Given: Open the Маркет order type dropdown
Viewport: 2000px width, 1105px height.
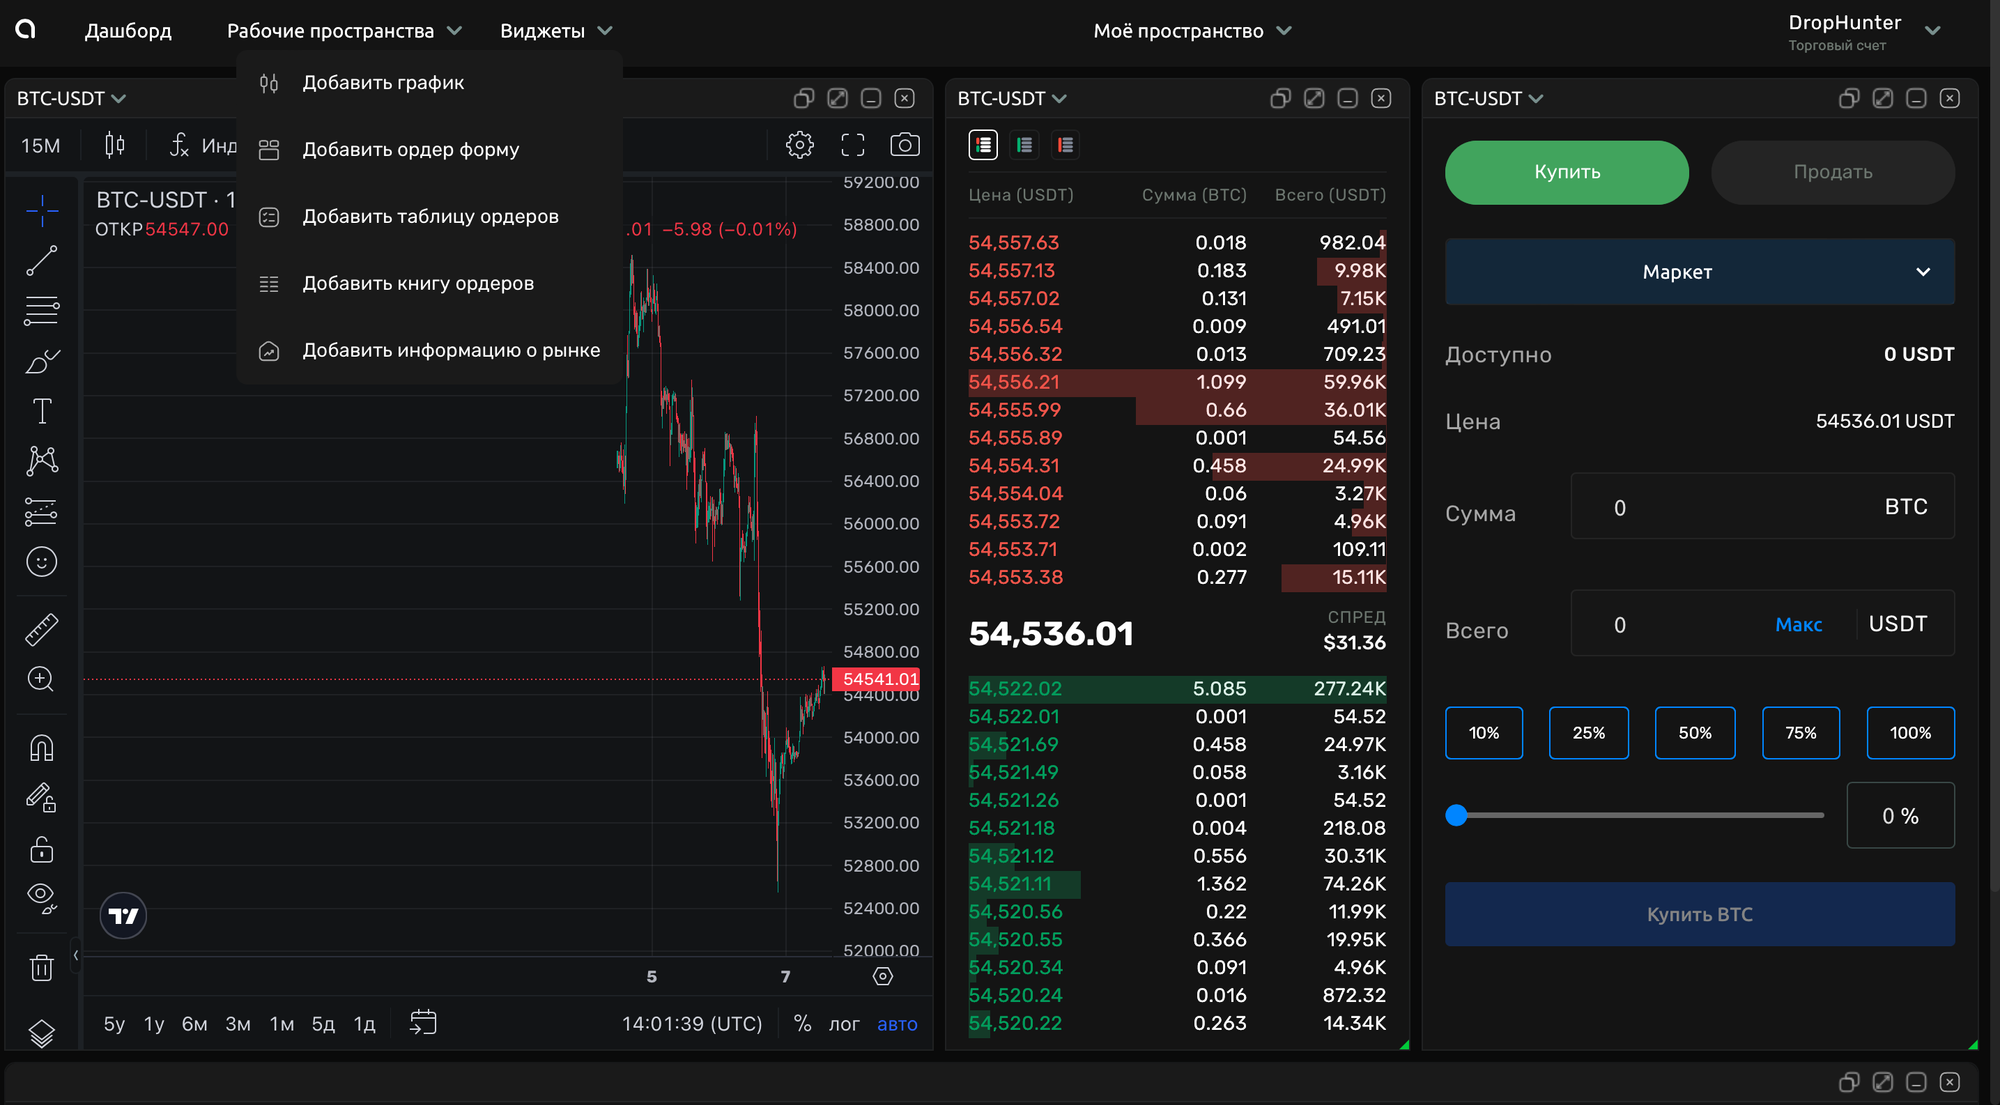Looking at the screenshot, I should point(1699,272).
